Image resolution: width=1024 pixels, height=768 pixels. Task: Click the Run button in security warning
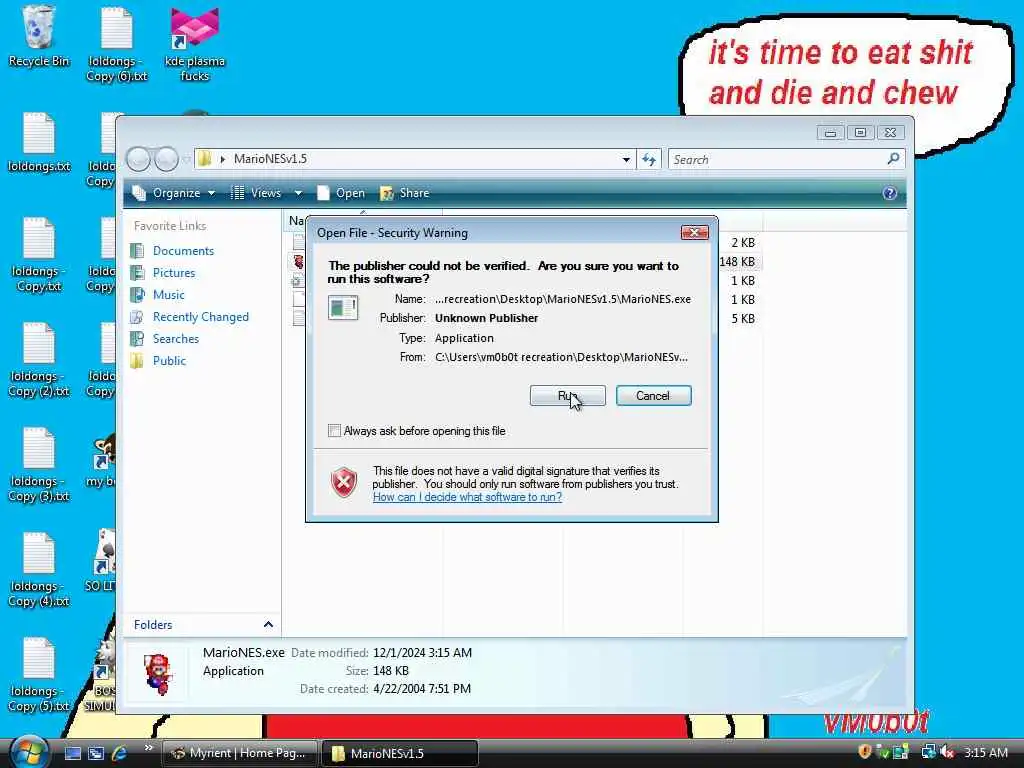tap(568, 396)
